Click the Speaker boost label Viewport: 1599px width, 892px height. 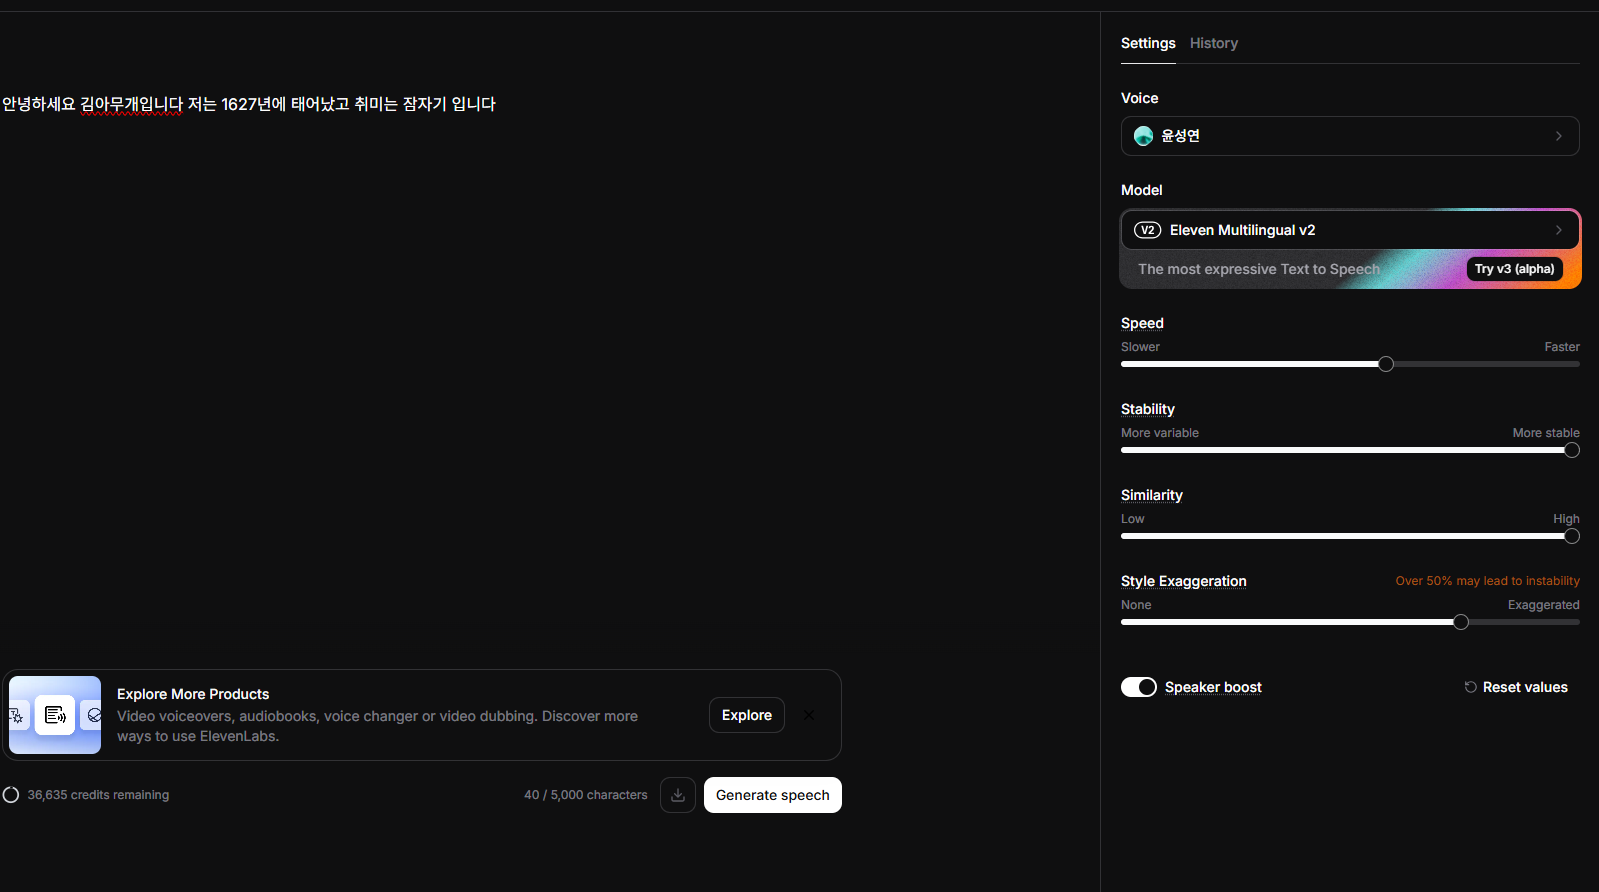click(x=1213, y=687)
